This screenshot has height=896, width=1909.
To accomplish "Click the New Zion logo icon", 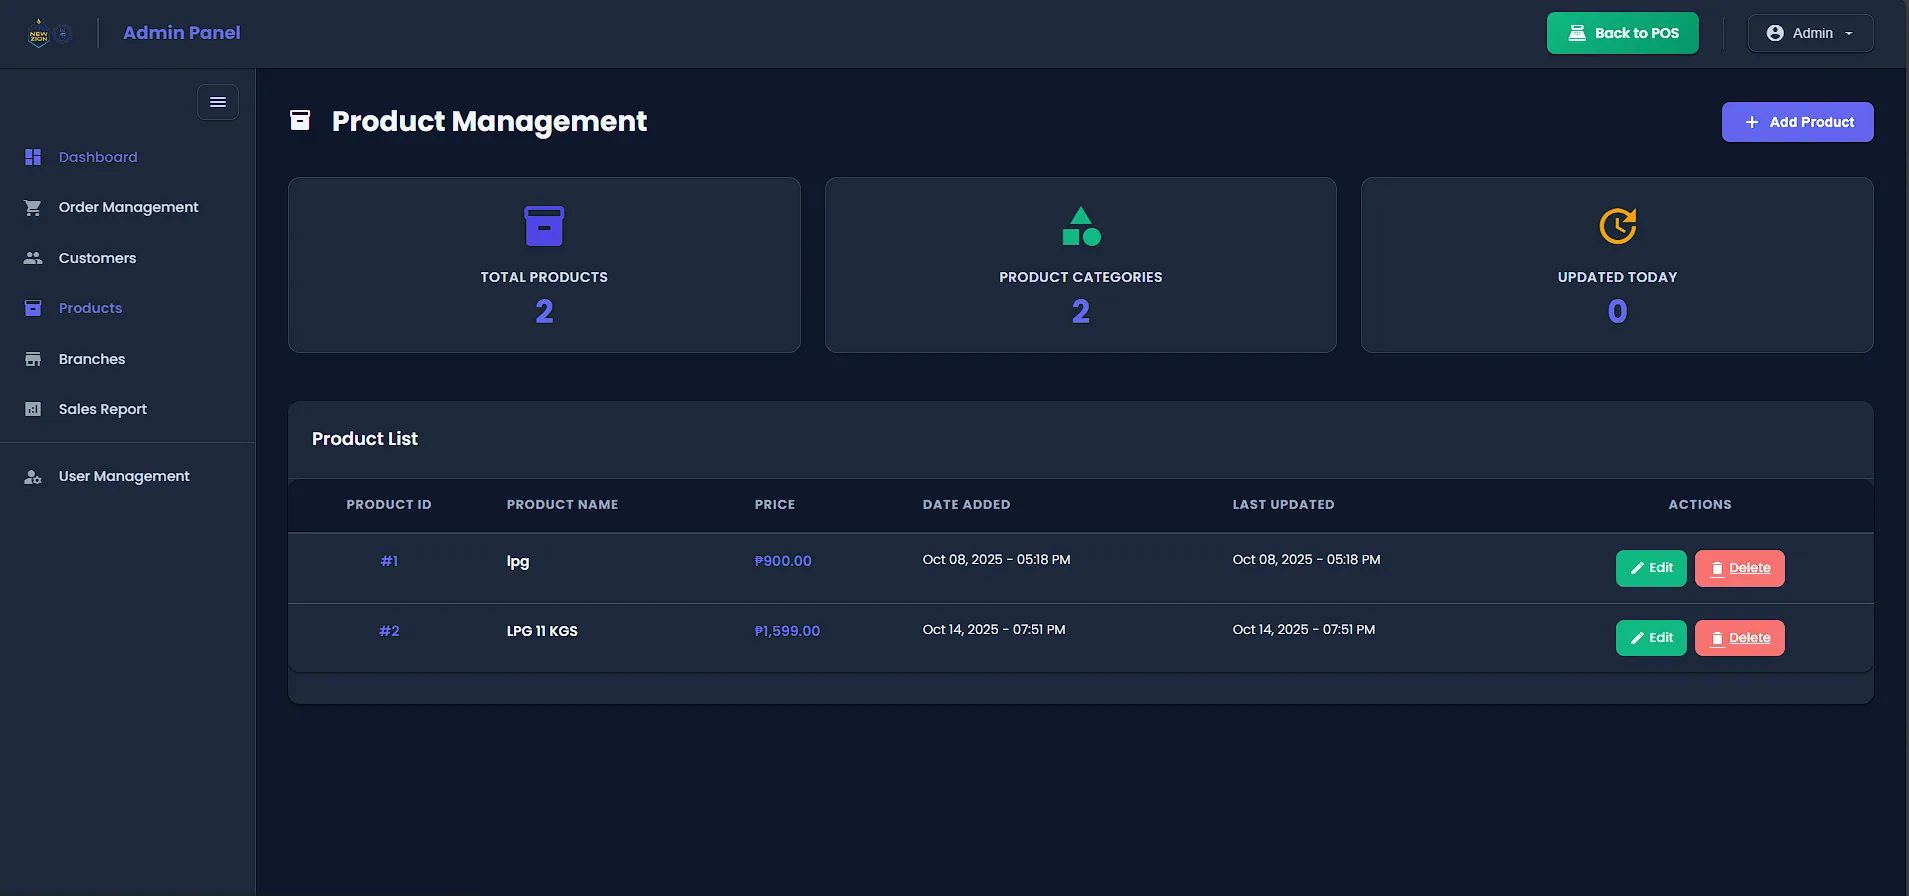I will coord(39,33).
